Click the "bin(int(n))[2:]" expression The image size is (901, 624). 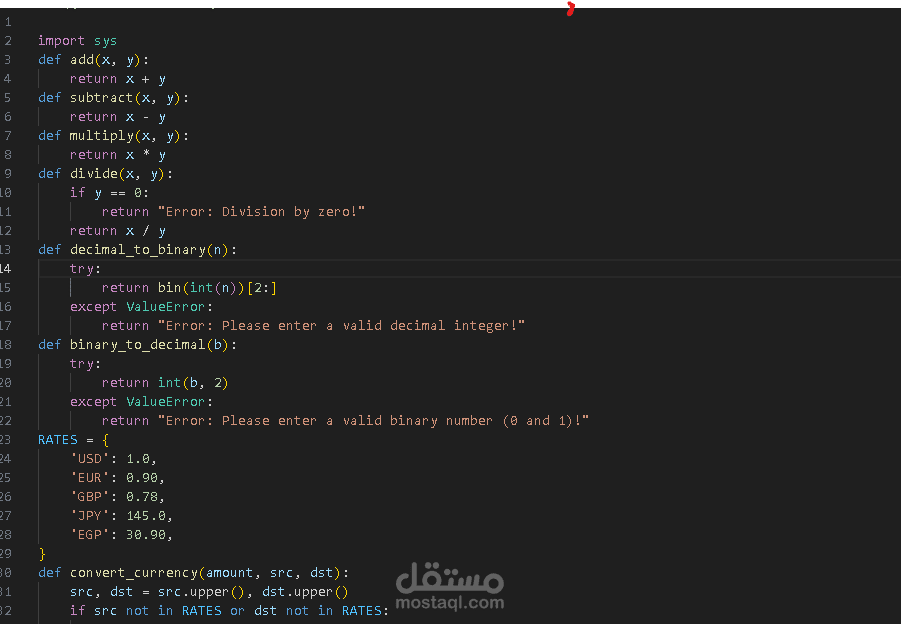217,287
